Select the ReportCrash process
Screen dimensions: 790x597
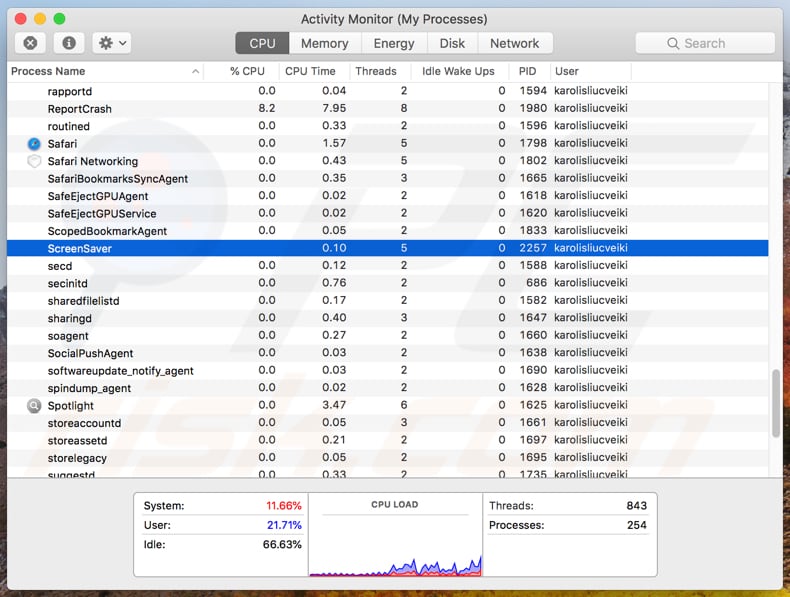[80, 109]
